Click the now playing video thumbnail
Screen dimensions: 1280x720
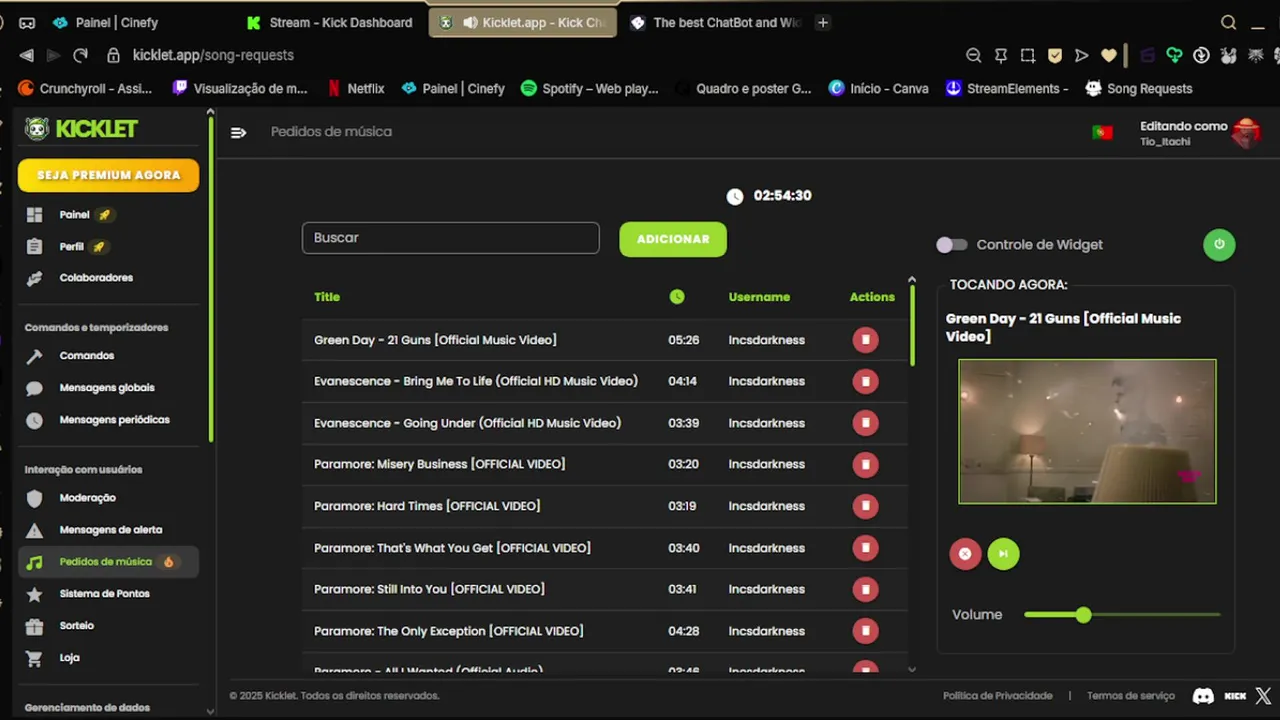tap(1087, 431)
